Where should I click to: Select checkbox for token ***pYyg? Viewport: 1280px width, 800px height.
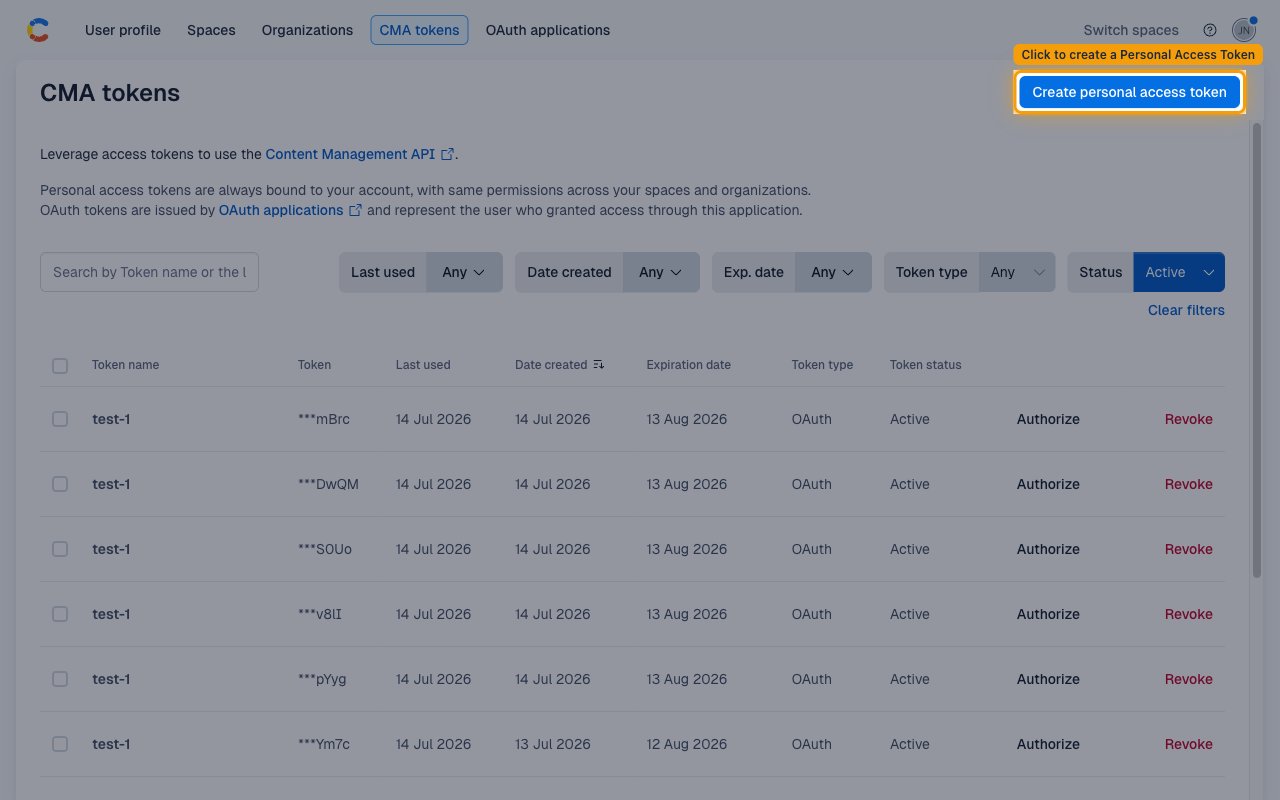[x=60, y=679]
